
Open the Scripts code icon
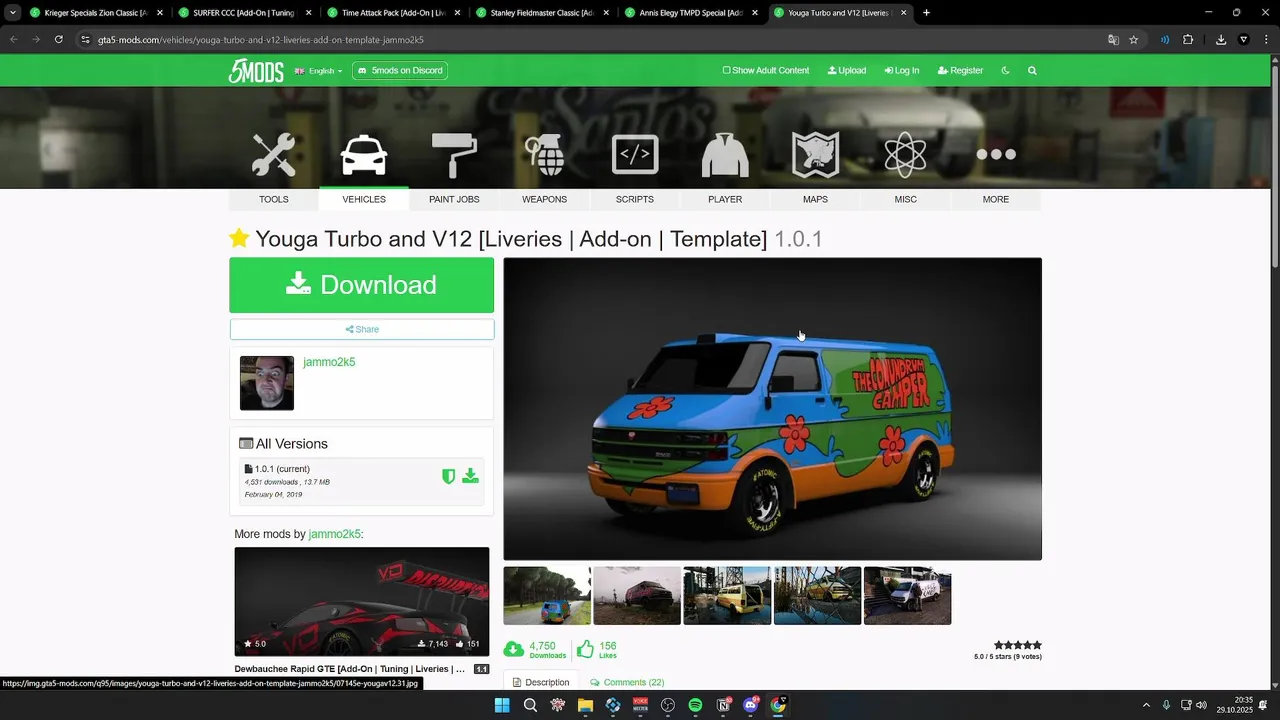635,155
